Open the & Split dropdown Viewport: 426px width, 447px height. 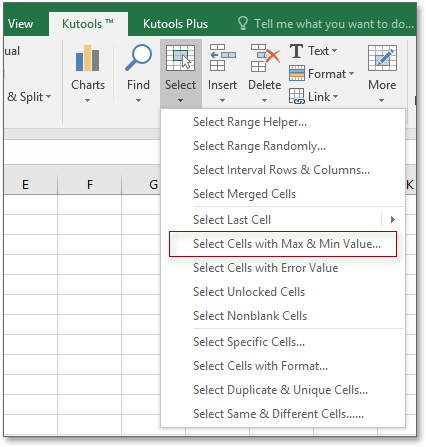tap(29, 97)
